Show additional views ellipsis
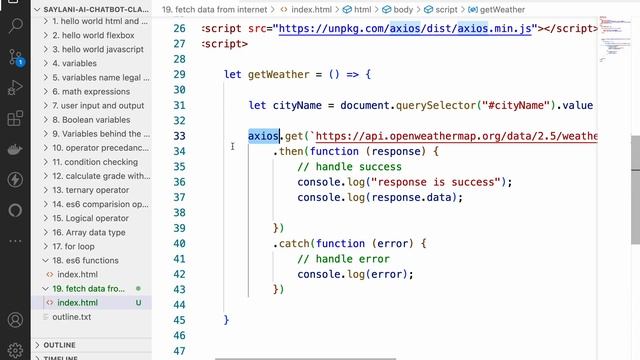The height and width of the screenshot is (360, 640). 16,241
